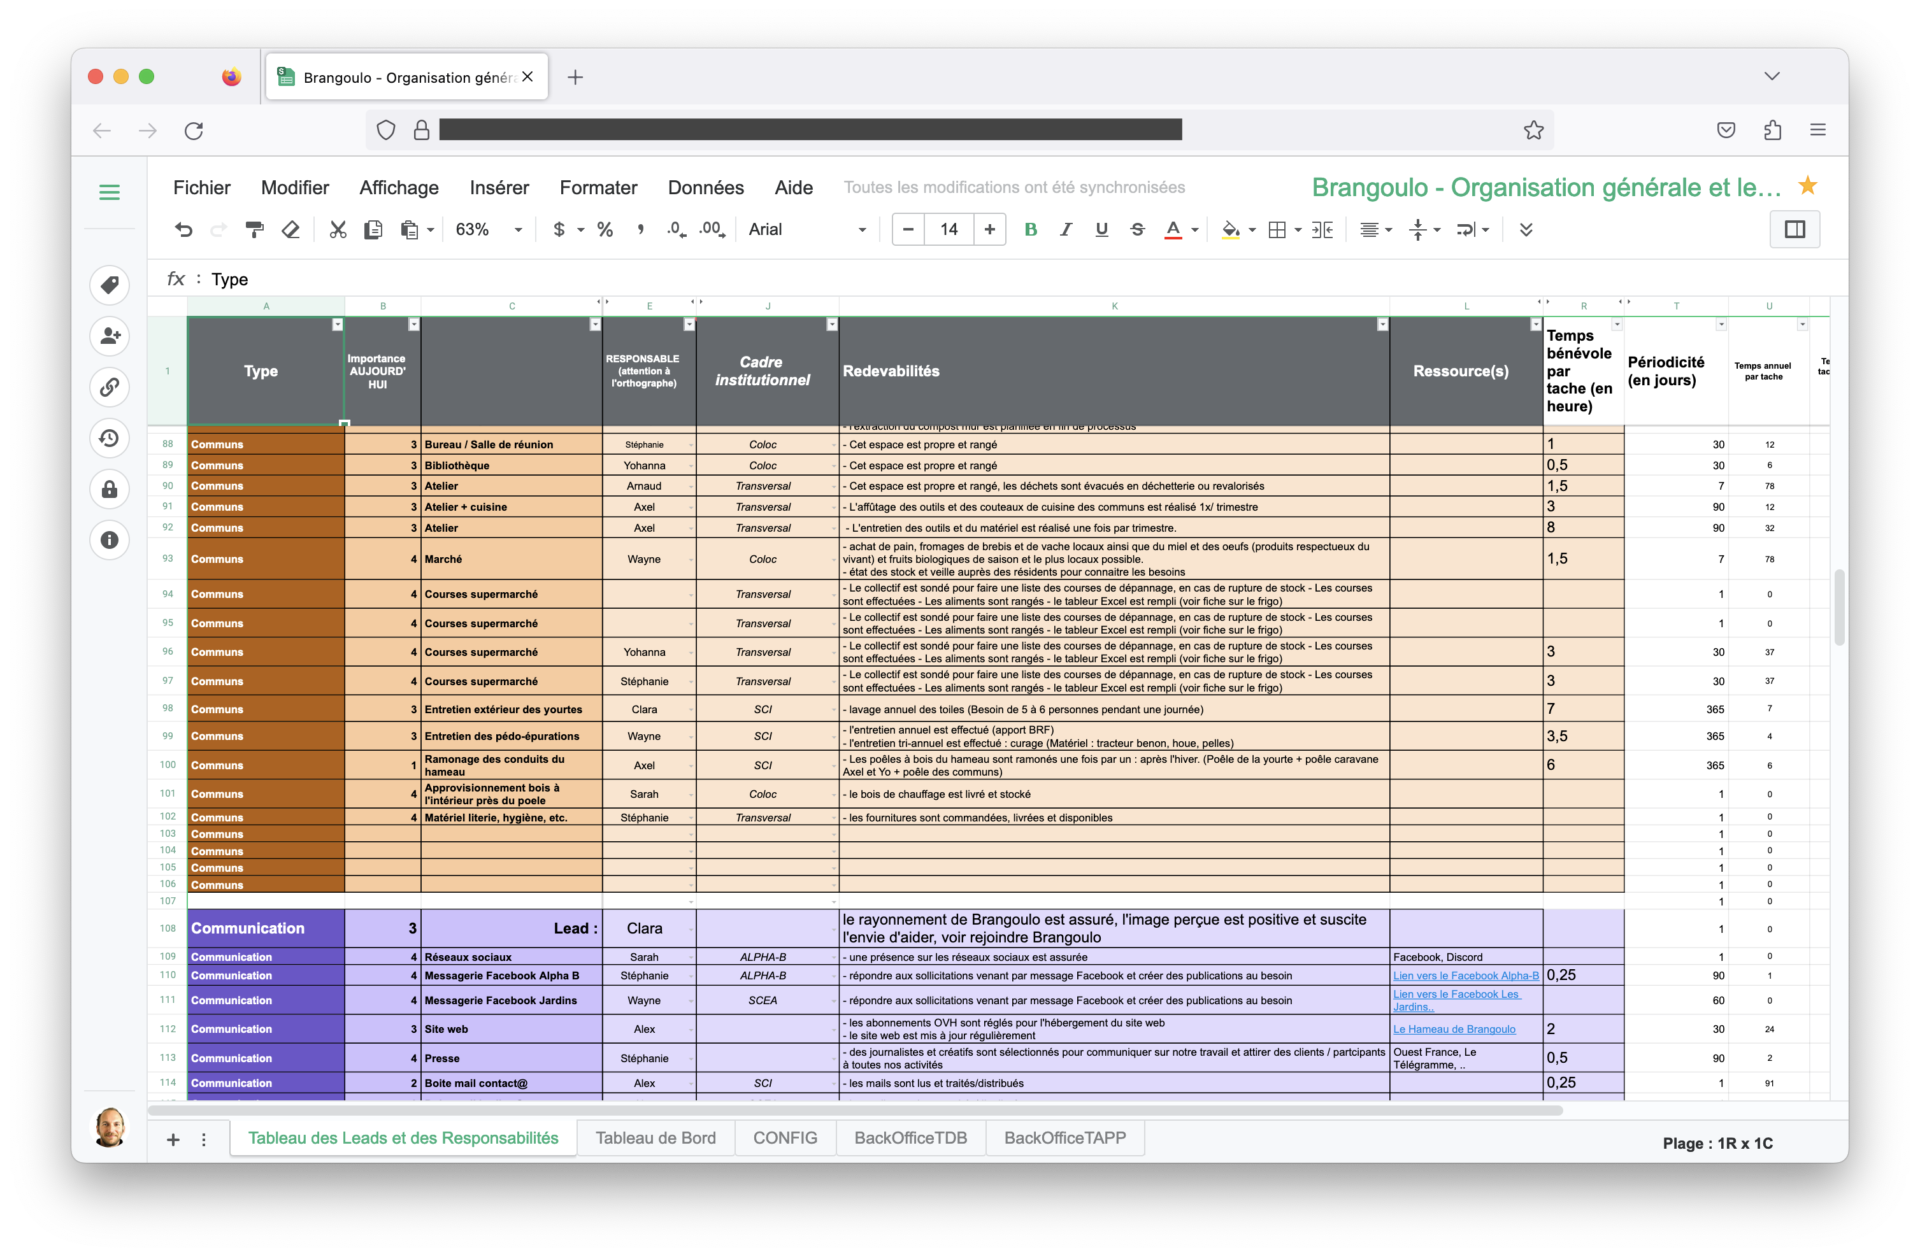1920x1257 pixels.
Task: Click the add-user share icon
Action: pos(110,336)
